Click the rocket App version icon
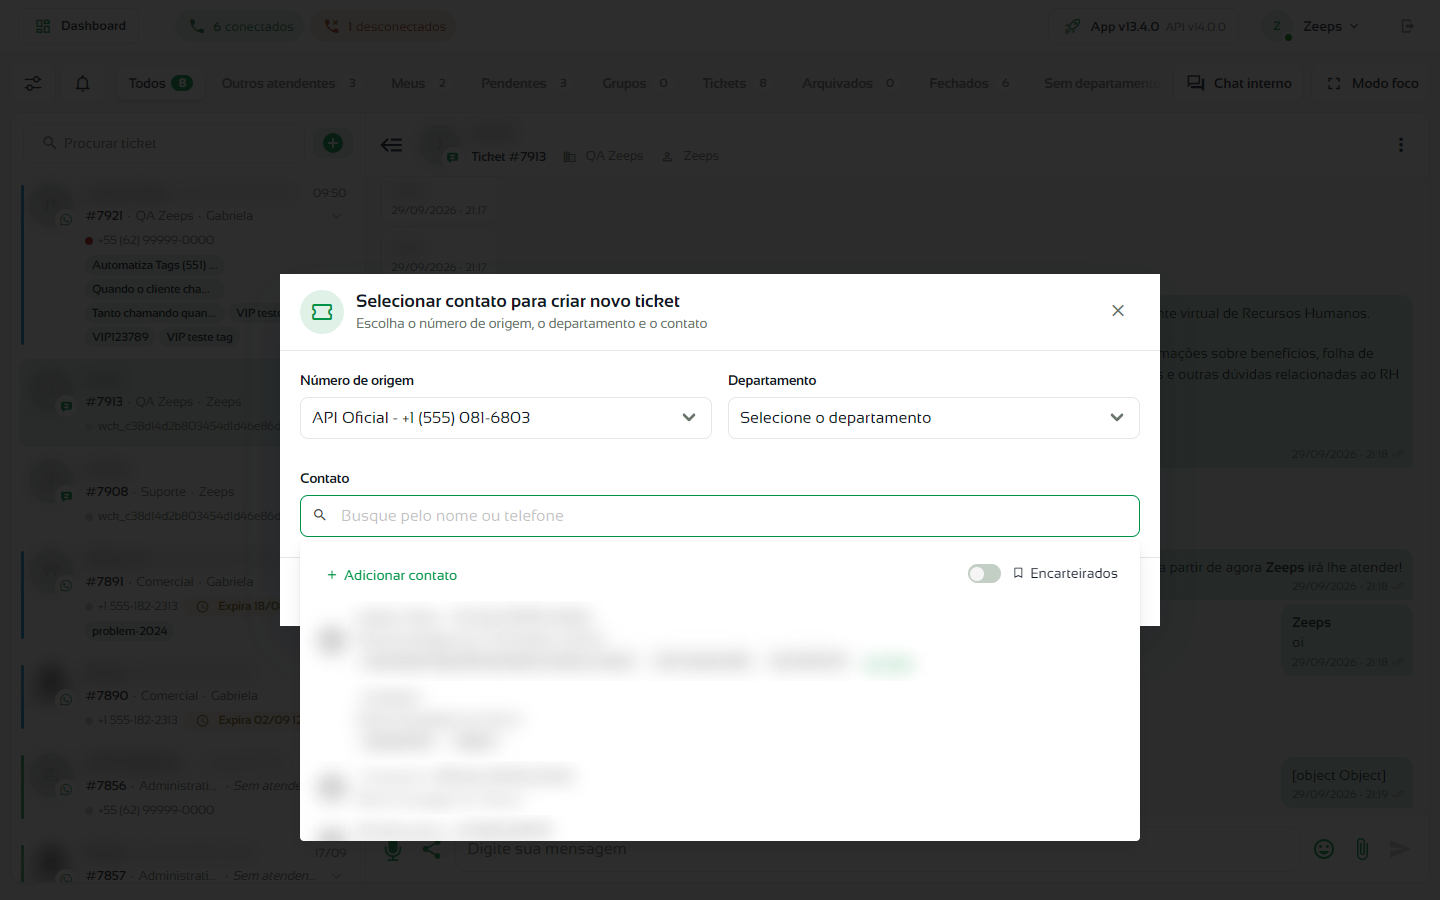The height and width of the screenshot is (900, 1440). click(x=1072, y=26)
